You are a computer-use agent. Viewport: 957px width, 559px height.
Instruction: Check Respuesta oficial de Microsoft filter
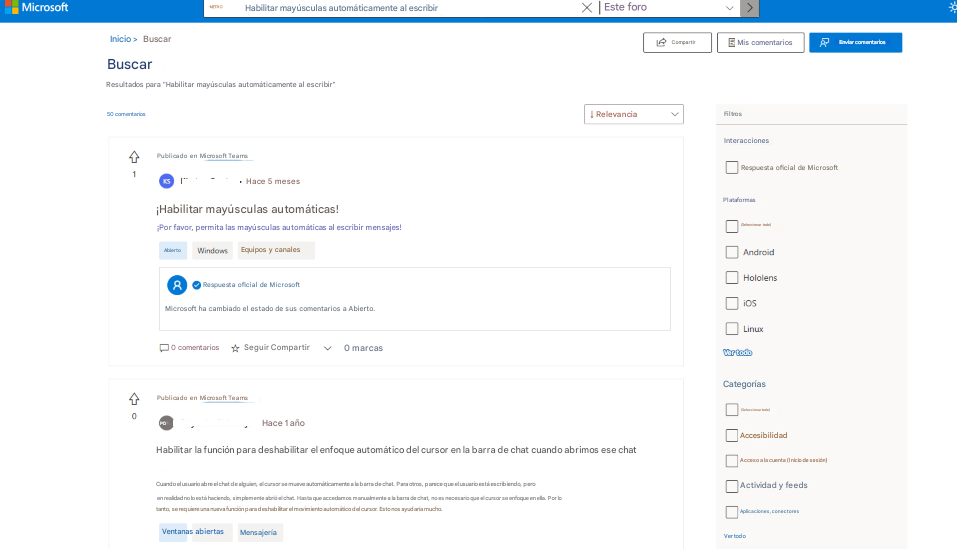point(732,168)
